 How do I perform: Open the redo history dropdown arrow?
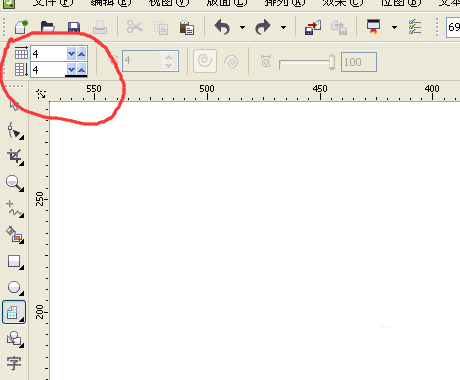[x=283, y=27]
